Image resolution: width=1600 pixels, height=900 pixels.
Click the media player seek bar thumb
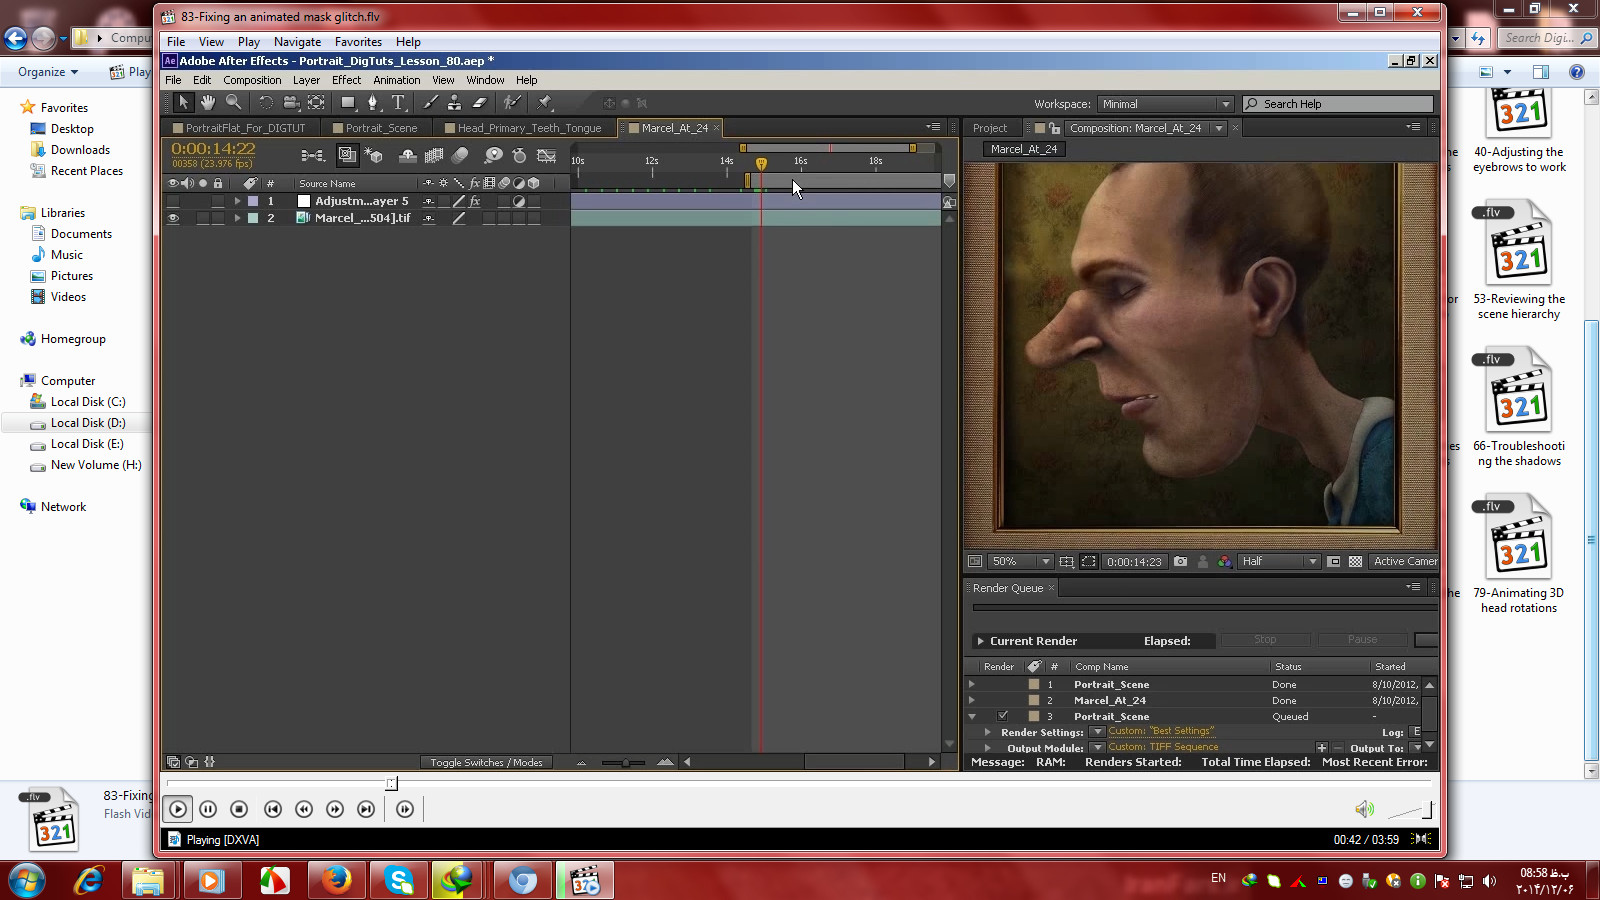point(391,784)
